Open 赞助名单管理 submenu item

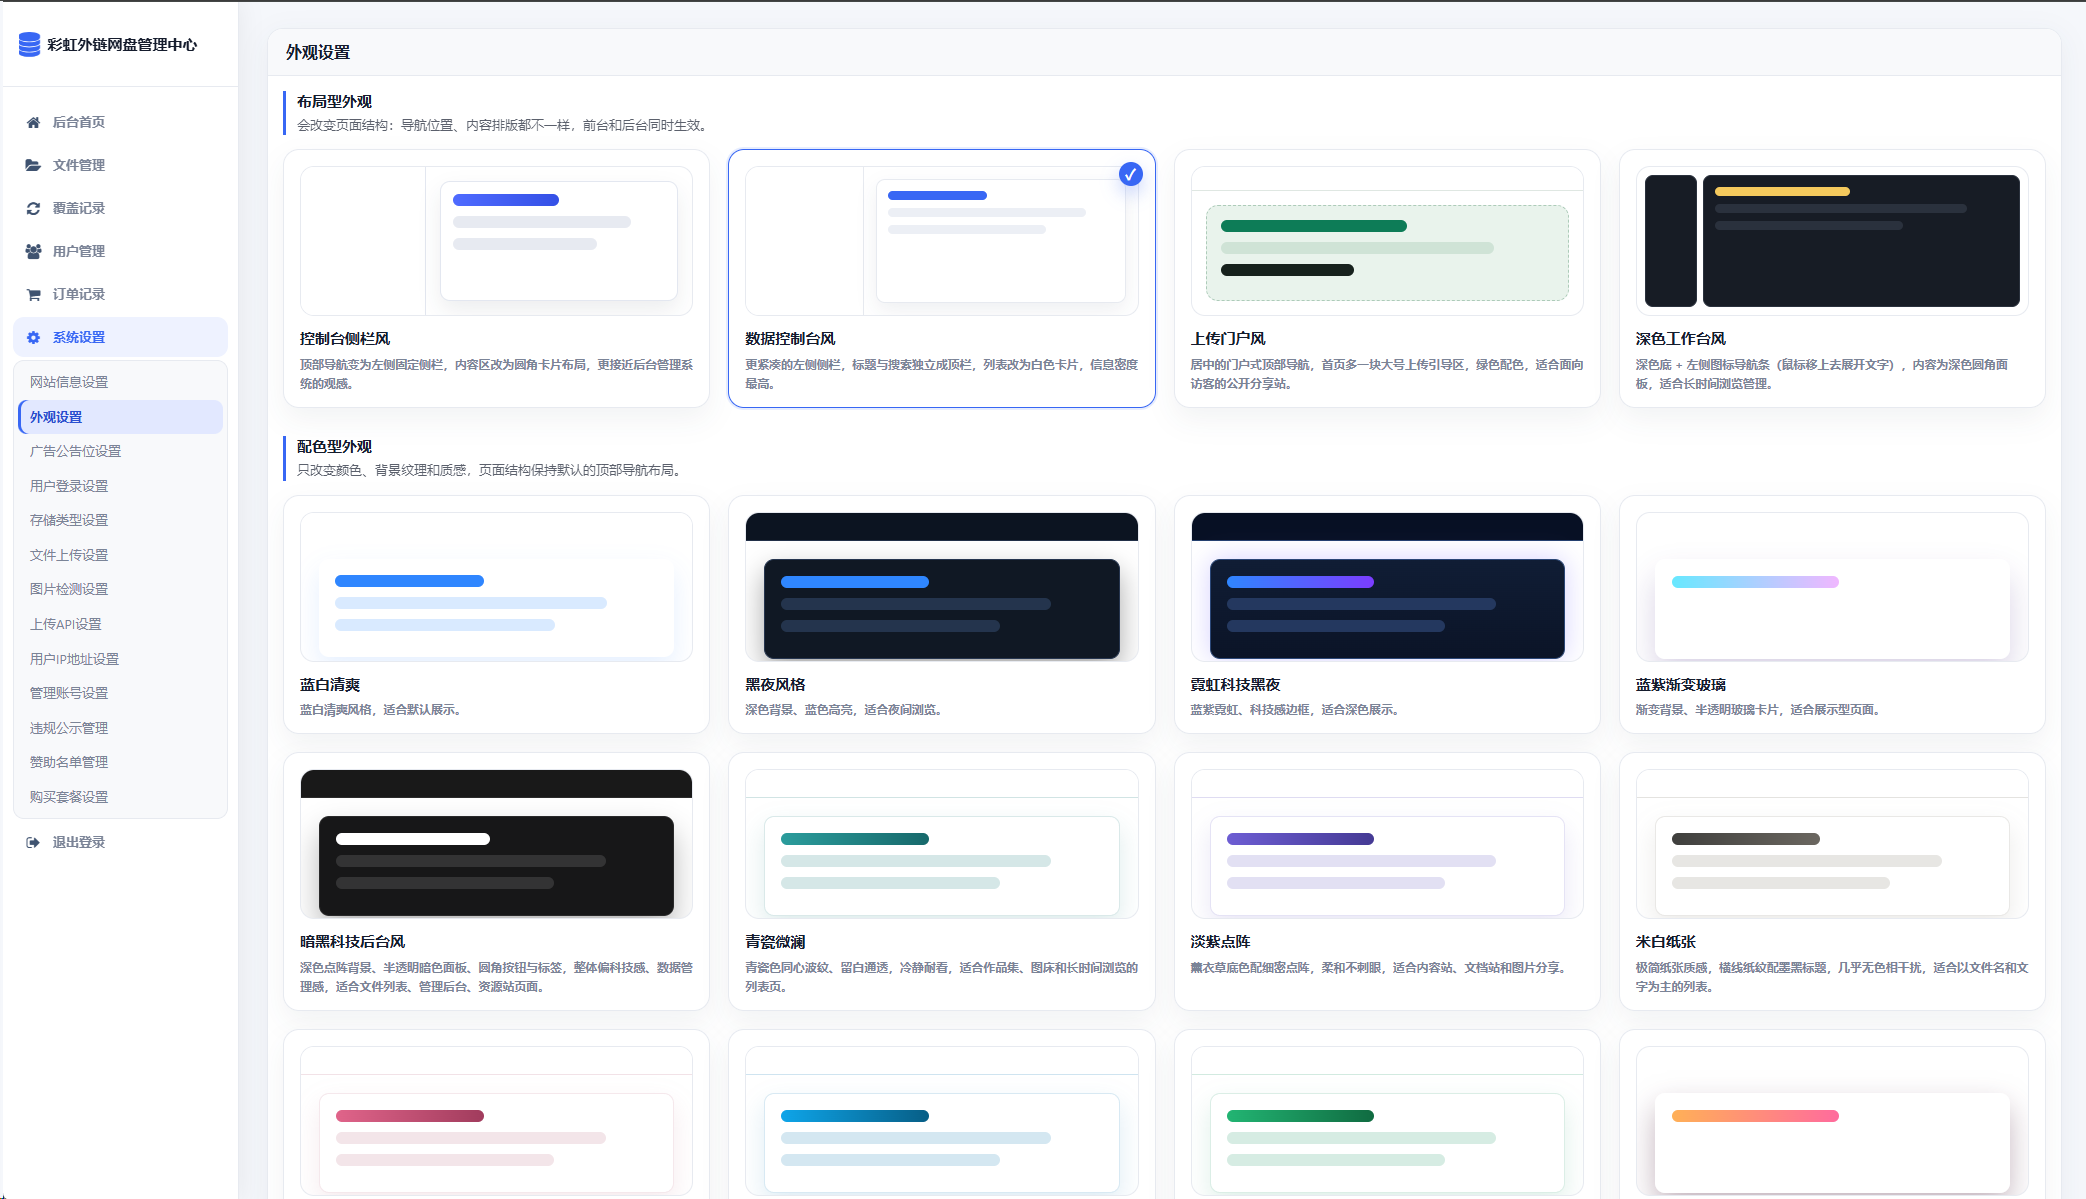pos(120,762)
